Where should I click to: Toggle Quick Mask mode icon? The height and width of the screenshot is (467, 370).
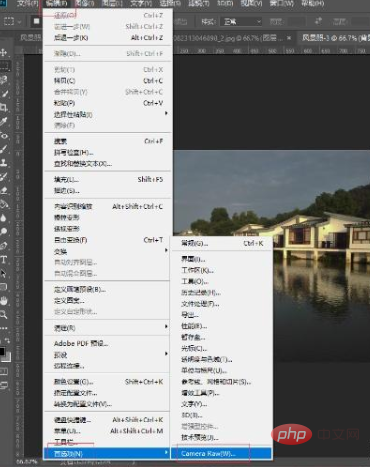coord(4,372)
